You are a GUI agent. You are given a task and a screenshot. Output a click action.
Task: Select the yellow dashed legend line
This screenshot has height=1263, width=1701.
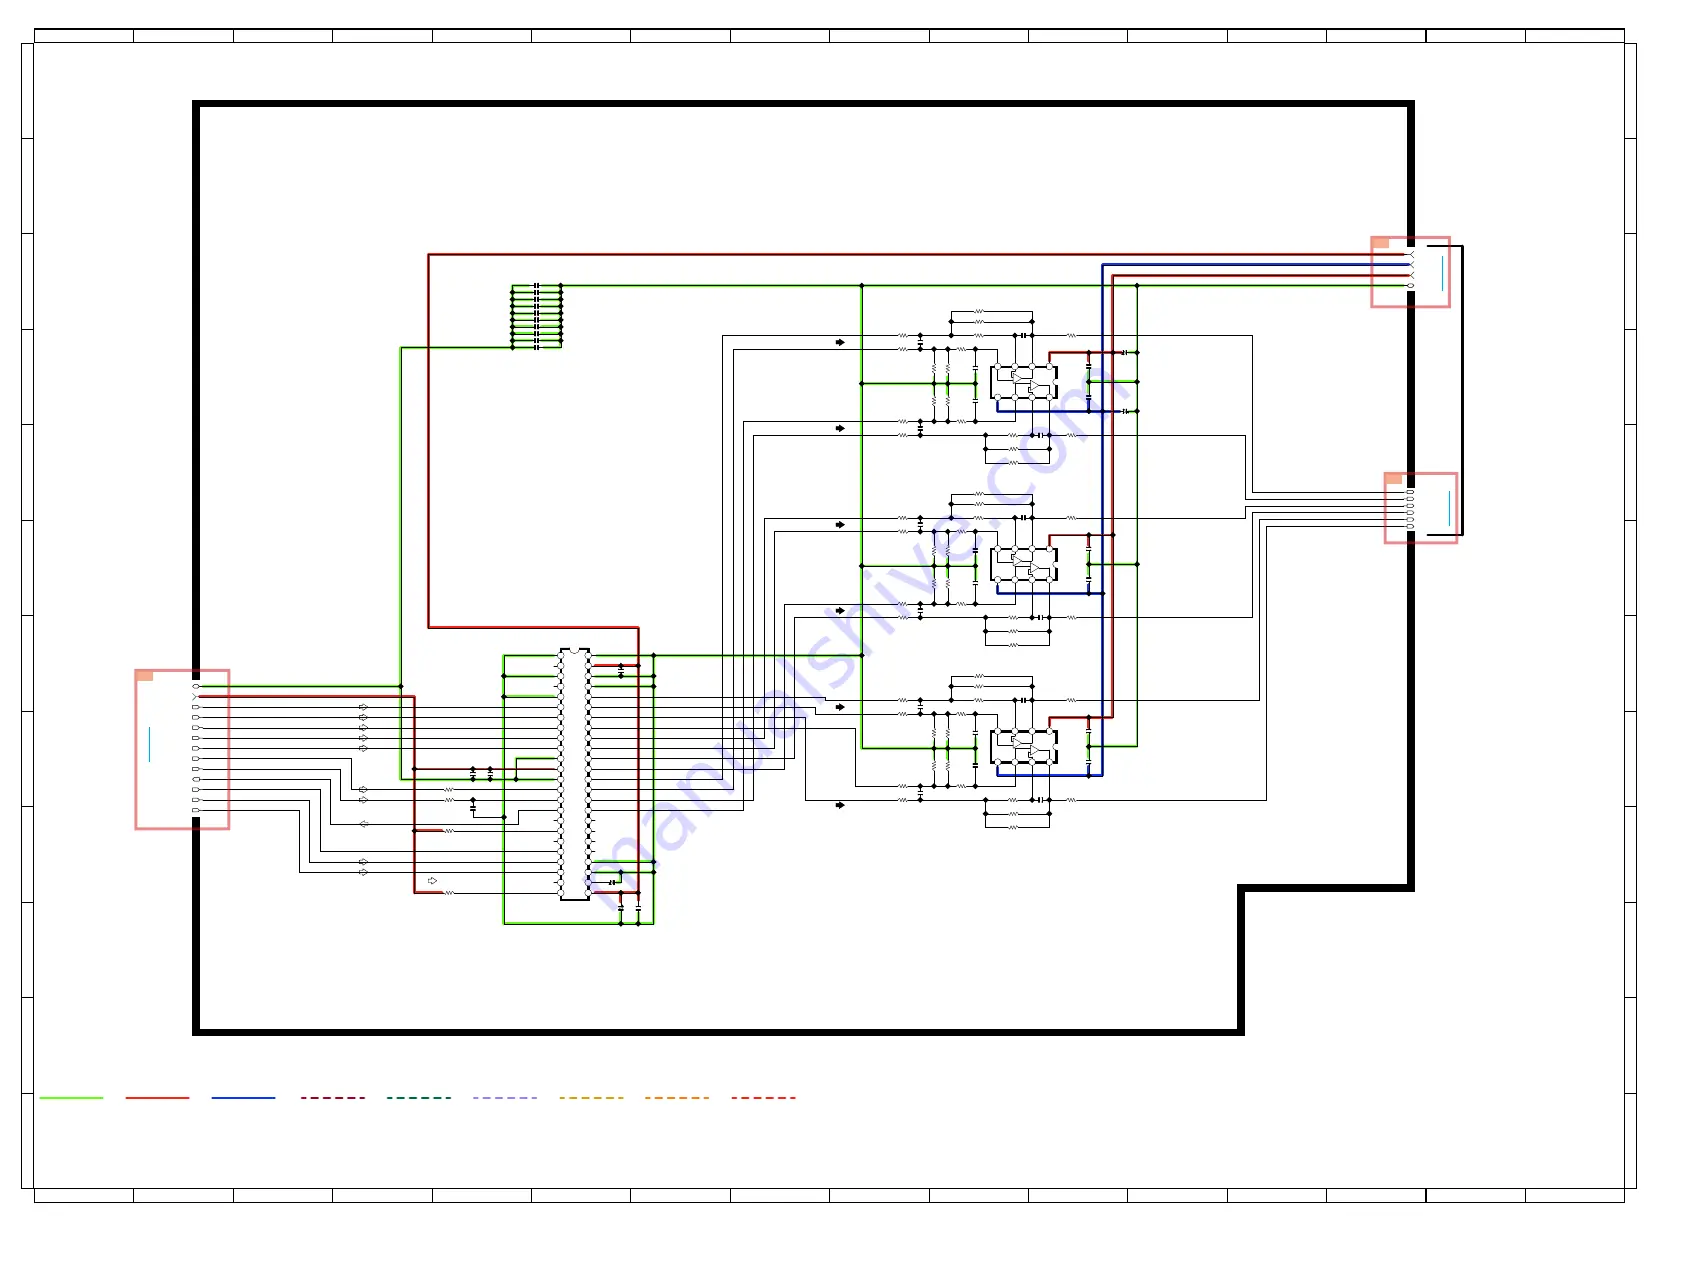coord(591,1098)
